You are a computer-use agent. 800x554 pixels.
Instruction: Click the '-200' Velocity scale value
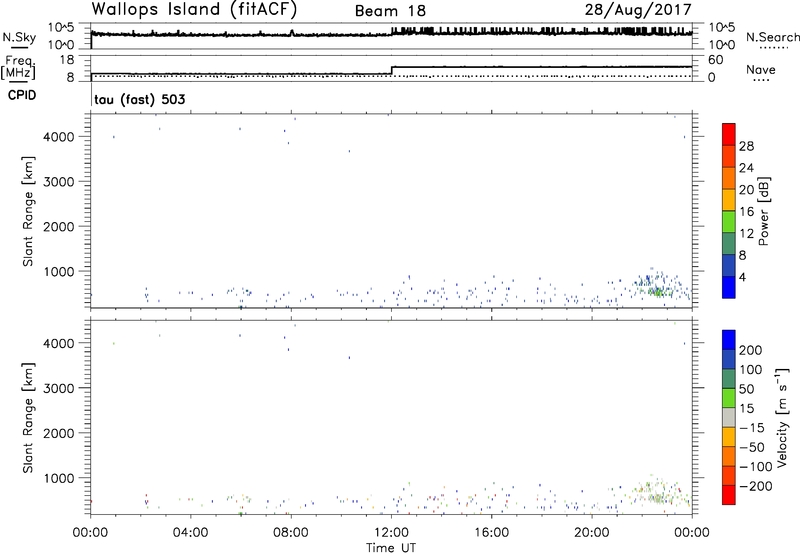tap(756, 486)
